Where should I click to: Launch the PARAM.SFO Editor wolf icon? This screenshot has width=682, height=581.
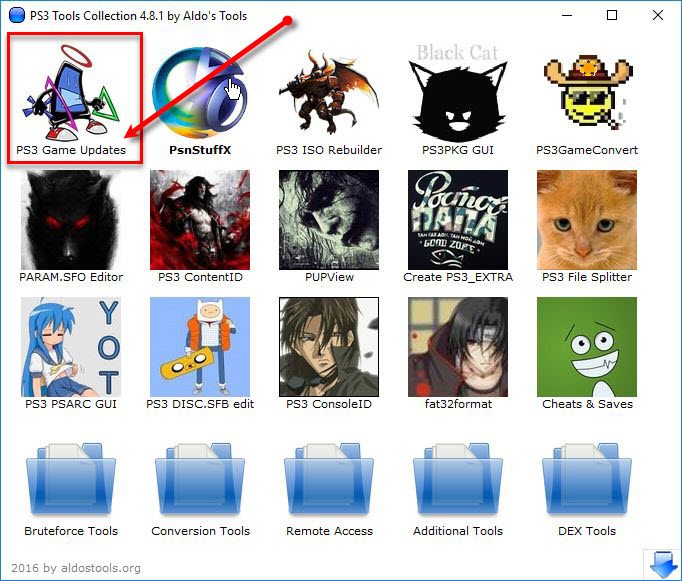(x=71, y=220)
